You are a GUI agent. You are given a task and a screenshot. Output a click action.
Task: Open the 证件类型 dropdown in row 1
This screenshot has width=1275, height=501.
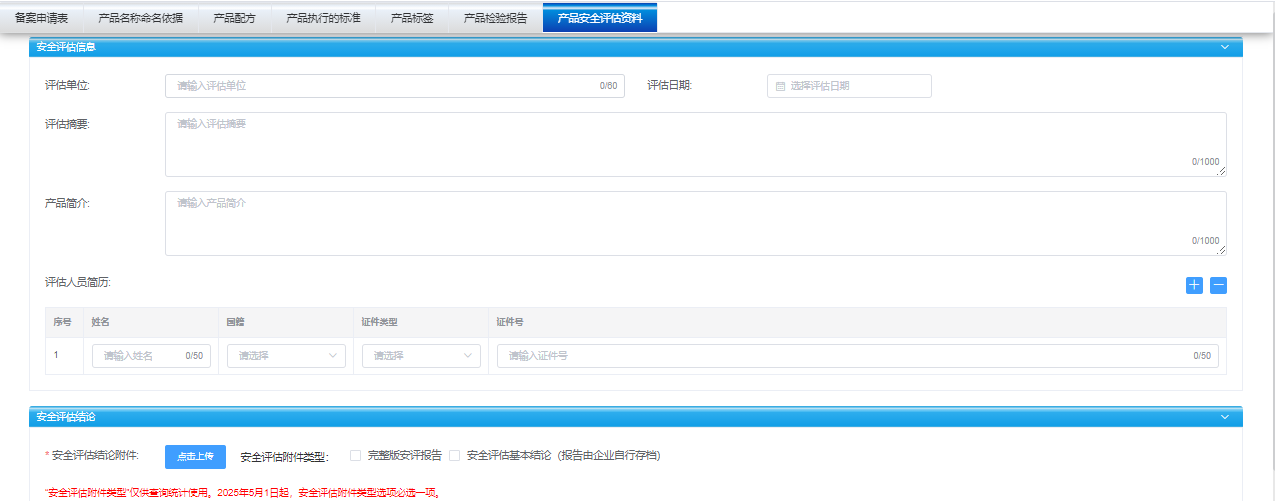coord(421,356)
